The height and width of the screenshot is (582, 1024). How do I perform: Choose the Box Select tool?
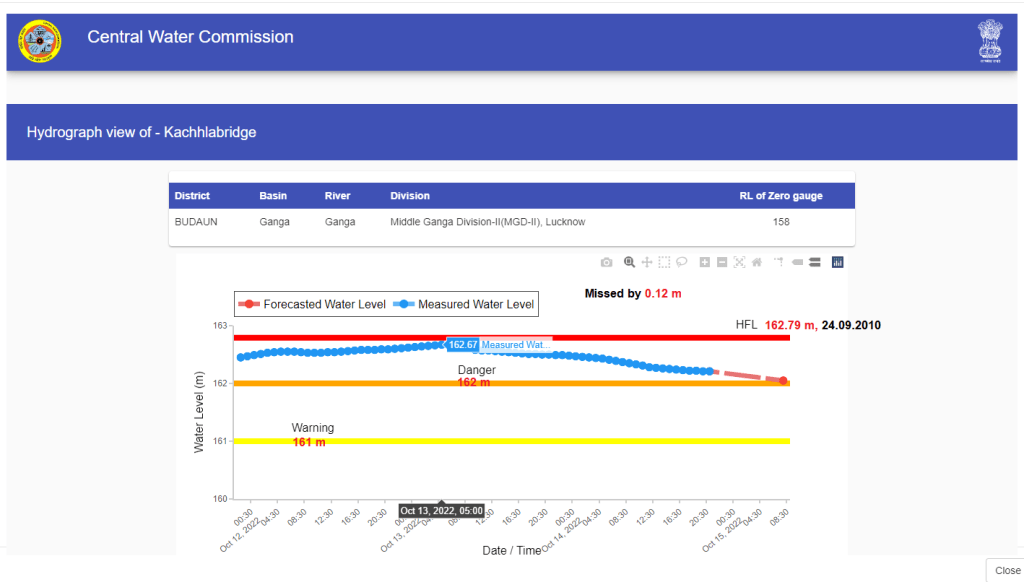click(x=664, y=262)
